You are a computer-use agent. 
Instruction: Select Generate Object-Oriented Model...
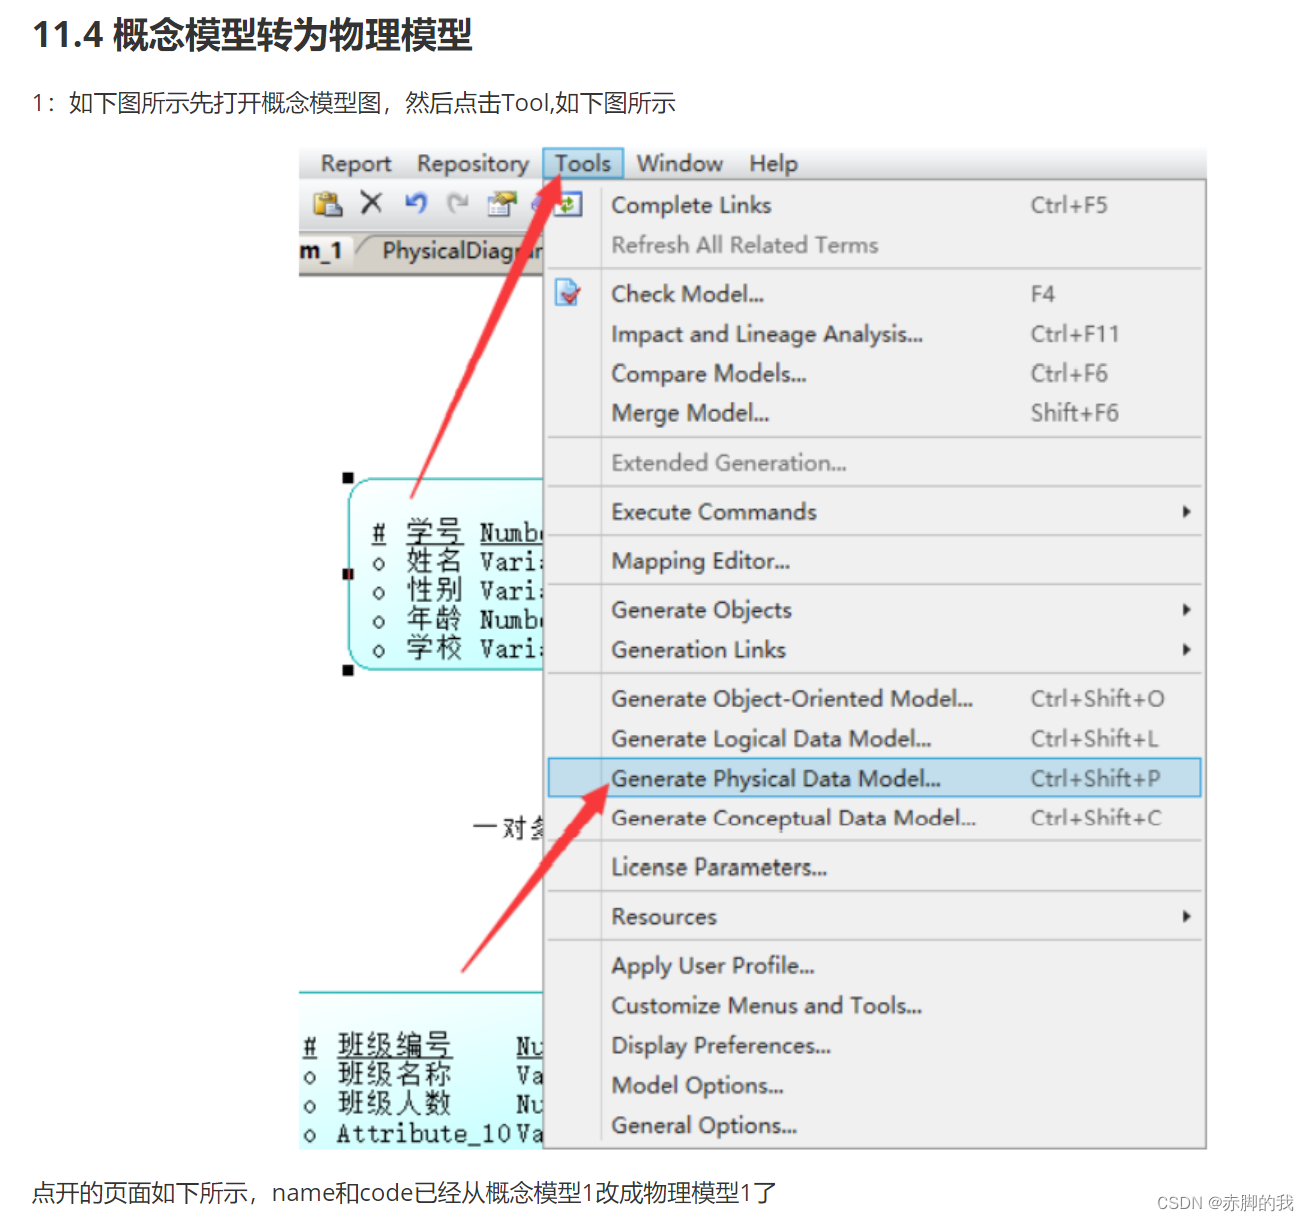873,699
